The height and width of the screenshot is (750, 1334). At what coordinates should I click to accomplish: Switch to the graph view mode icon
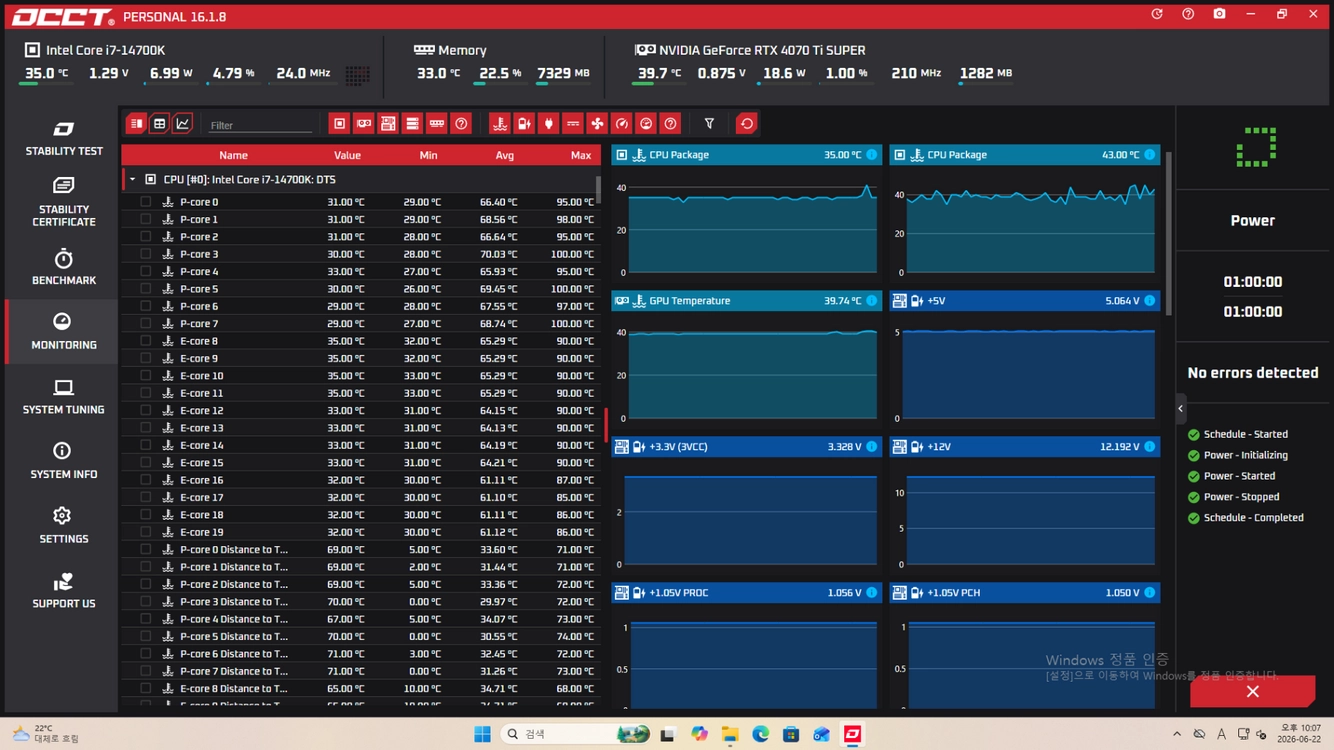[x=182, y=124]
